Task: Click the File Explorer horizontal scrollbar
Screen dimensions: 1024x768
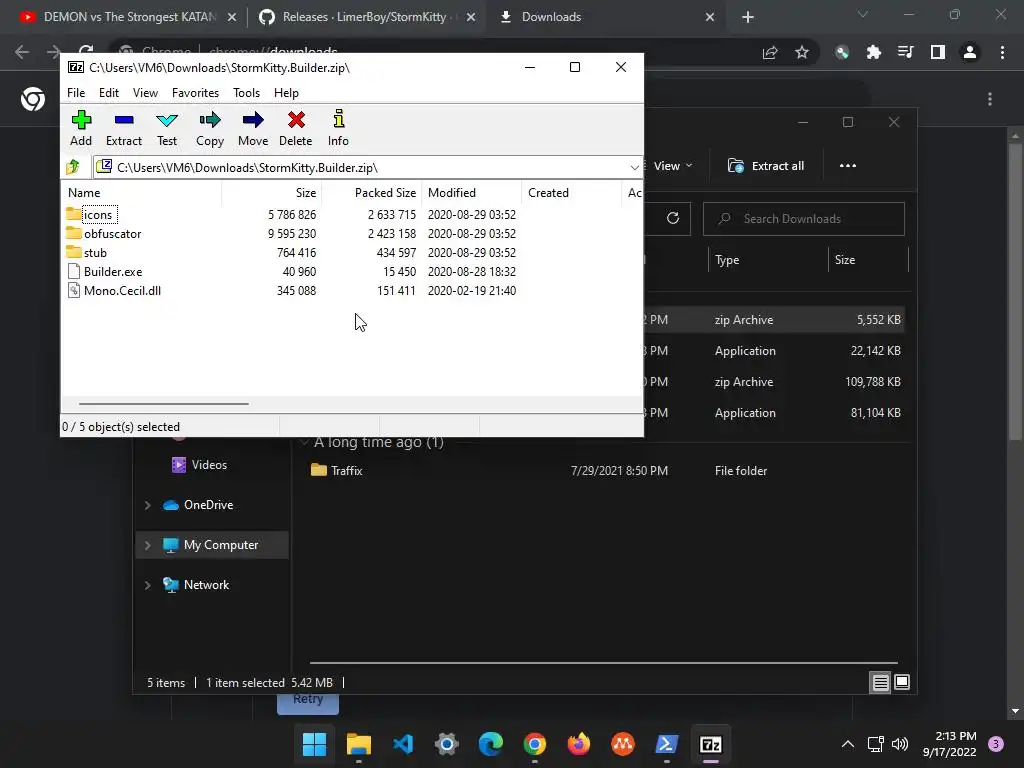Action: click(x=603, y=663)
